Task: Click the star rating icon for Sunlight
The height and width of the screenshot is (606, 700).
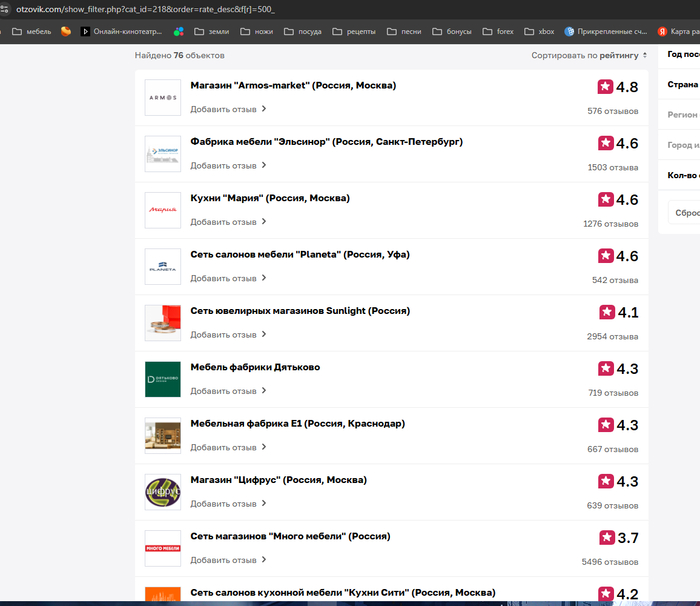Action: click(606, 312)
